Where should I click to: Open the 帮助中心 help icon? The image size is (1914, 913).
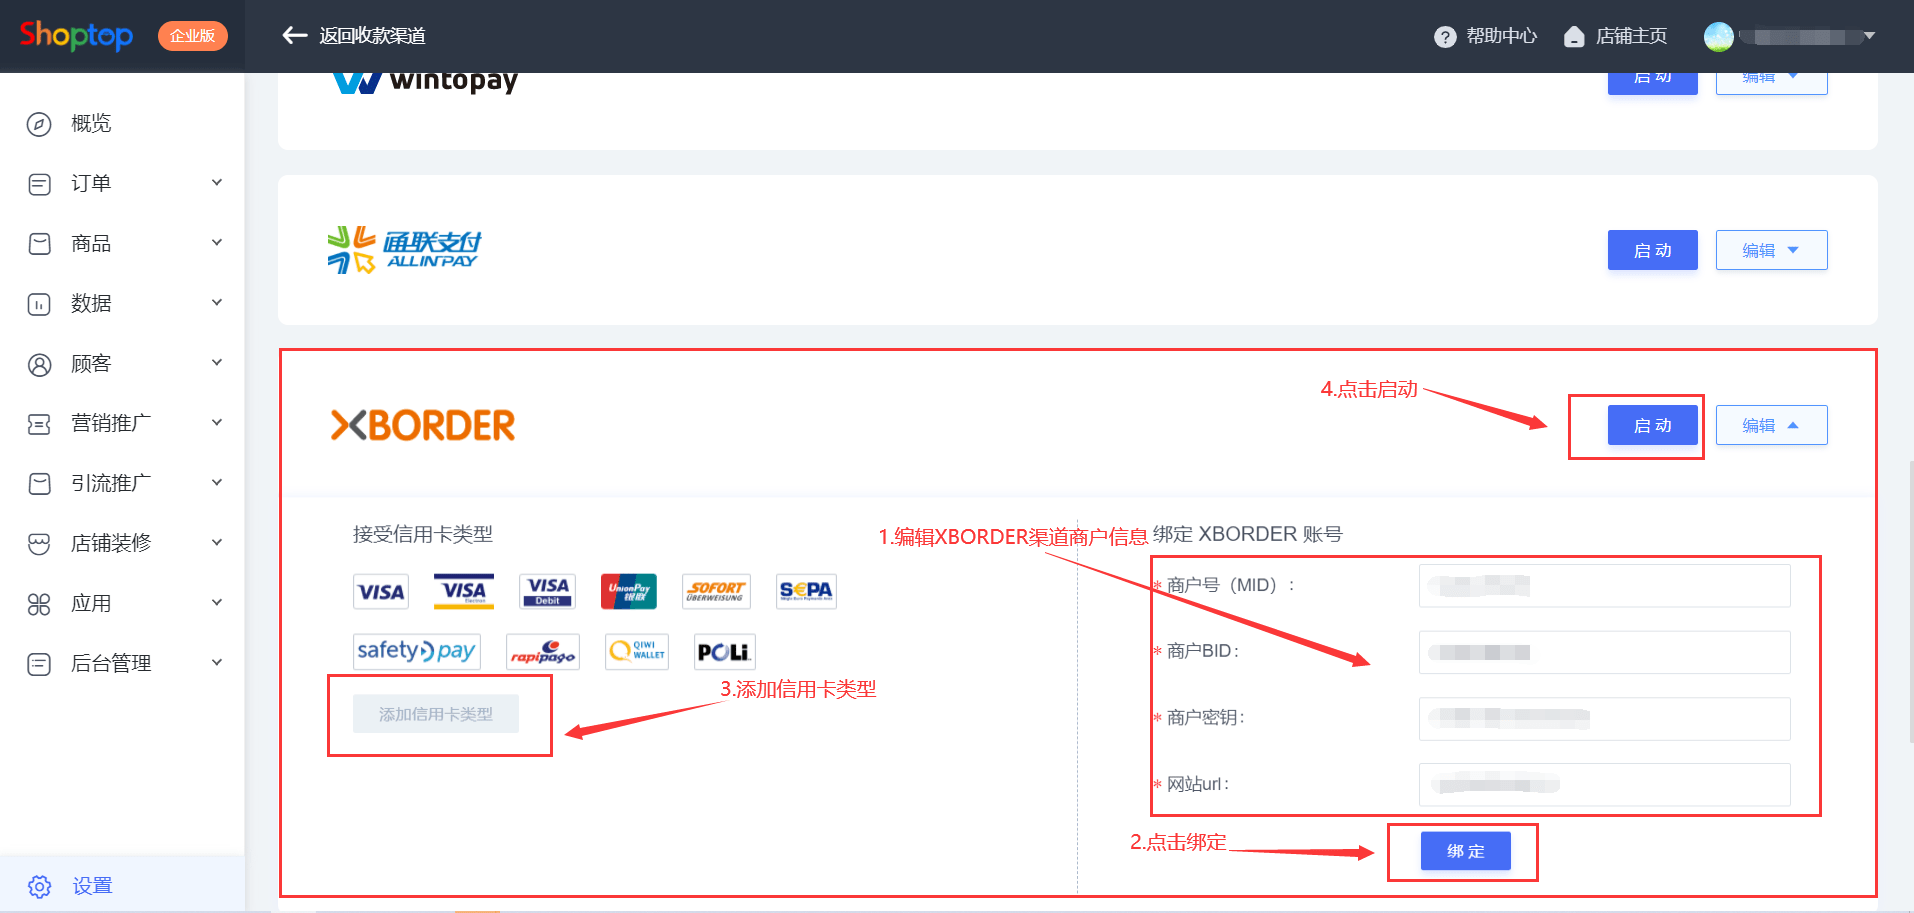click(x=1445, y=35)
